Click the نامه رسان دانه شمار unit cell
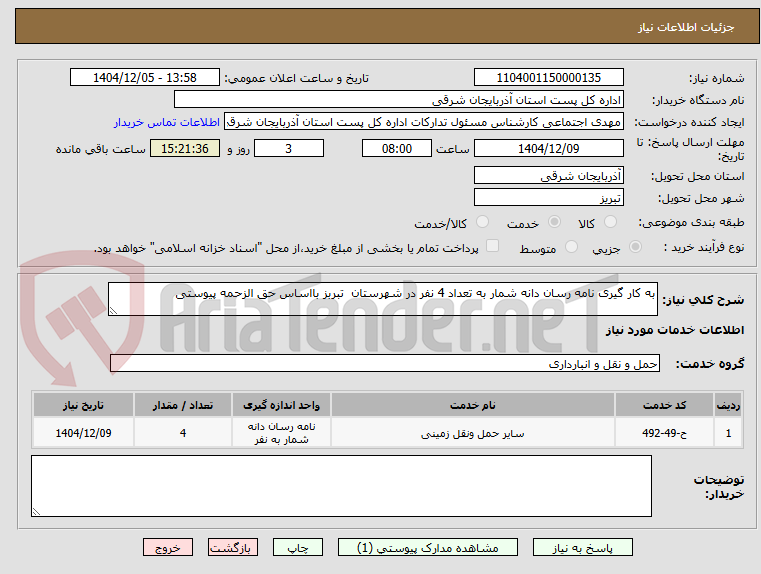Screen dimensions: 761x574 (x=281, y=432)
